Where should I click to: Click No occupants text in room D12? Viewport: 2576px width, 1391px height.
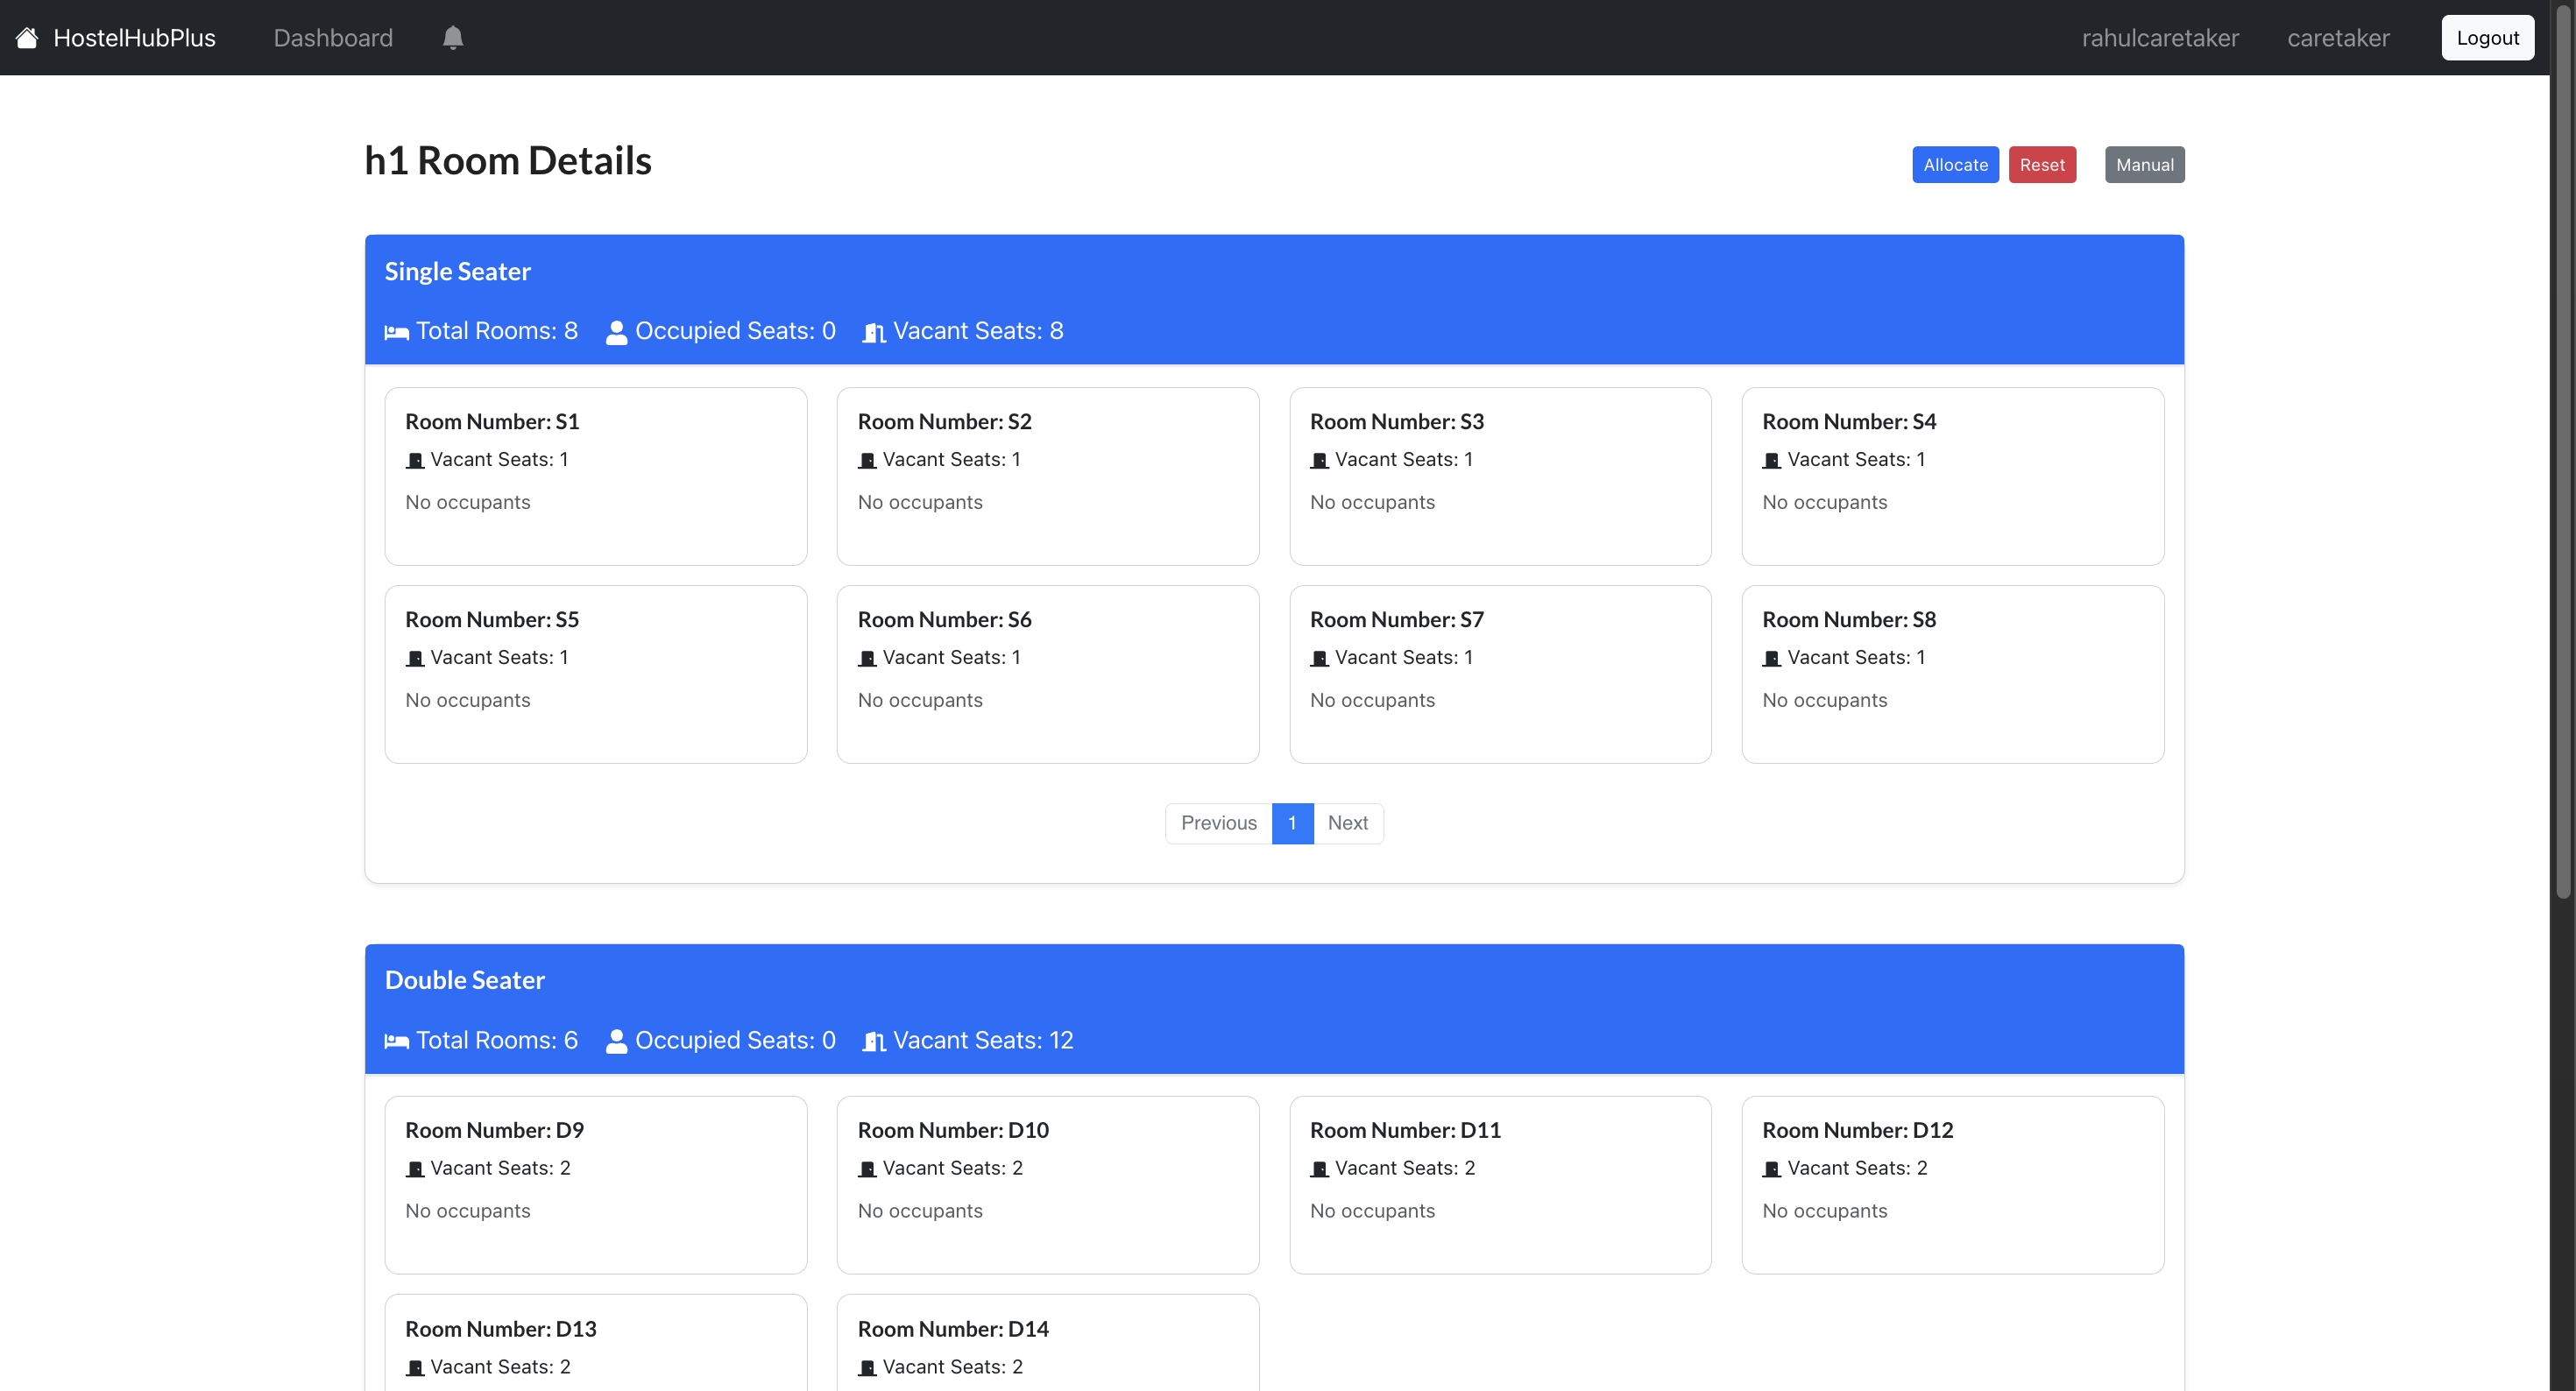[x=1824, y=1211]
